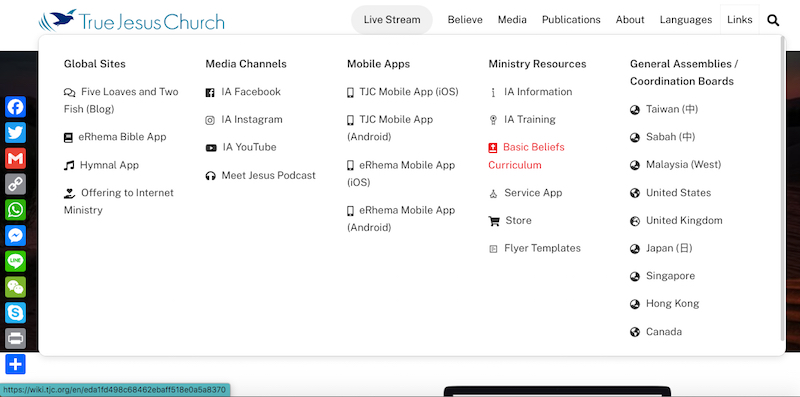Open Japan (日) link
The image size is (800, 397).
[x=661, y=249]
